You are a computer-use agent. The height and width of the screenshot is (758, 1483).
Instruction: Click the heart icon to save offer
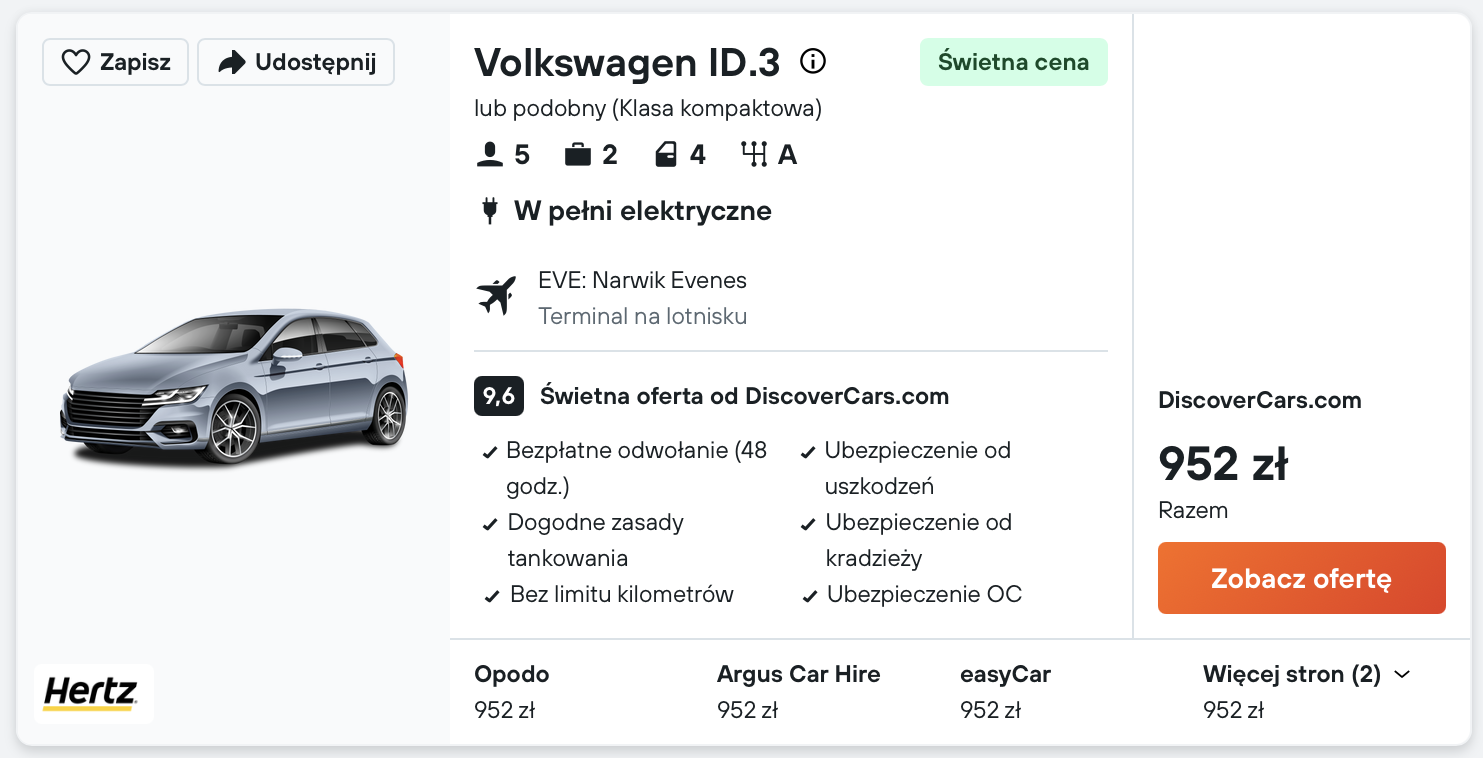[76, 63]
